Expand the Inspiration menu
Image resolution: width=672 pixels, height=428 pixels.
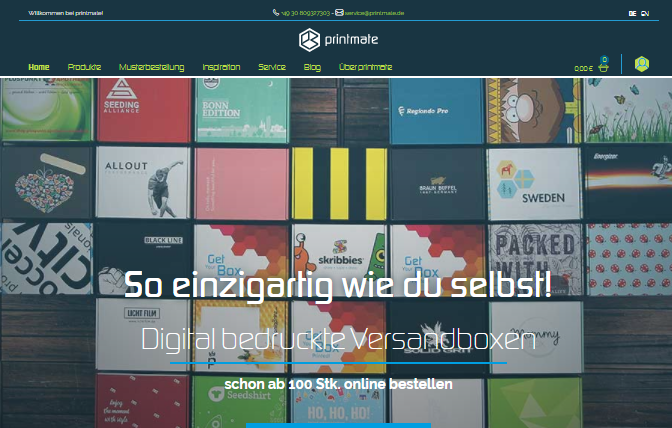tap(221, 67)
